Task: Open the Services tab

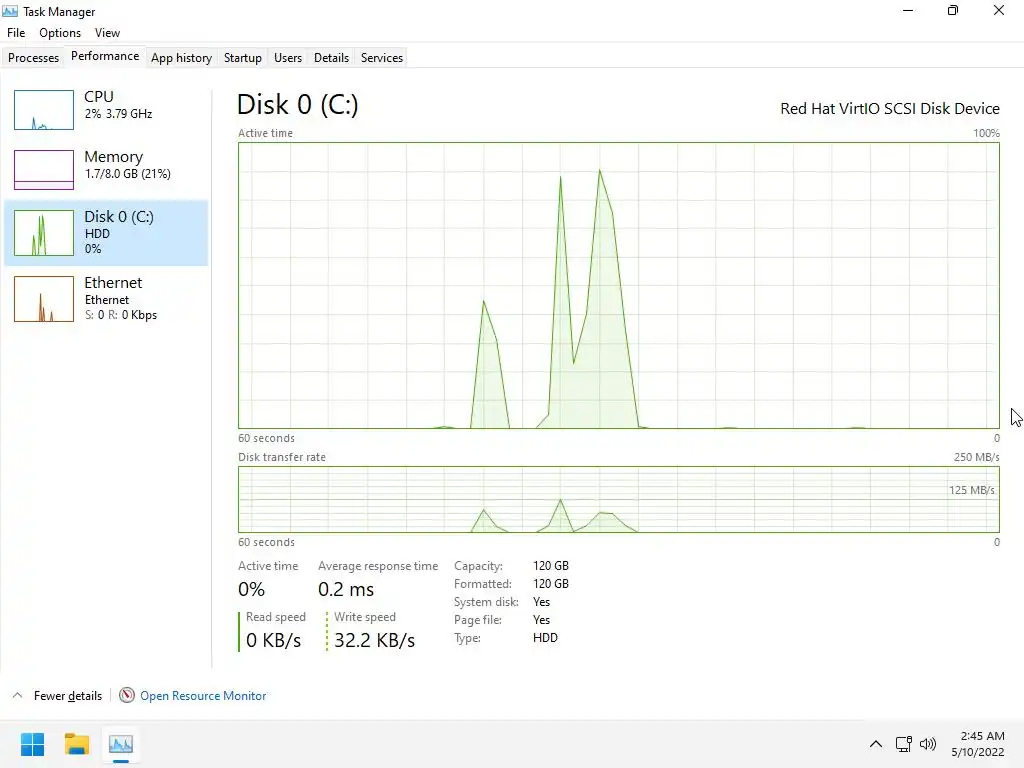Action: pos(381,57)
